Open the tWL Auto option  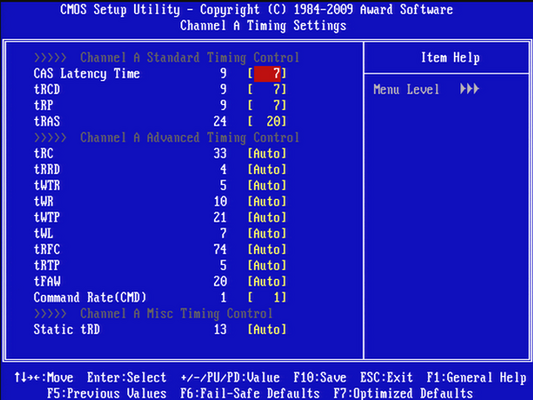[267, 233]
